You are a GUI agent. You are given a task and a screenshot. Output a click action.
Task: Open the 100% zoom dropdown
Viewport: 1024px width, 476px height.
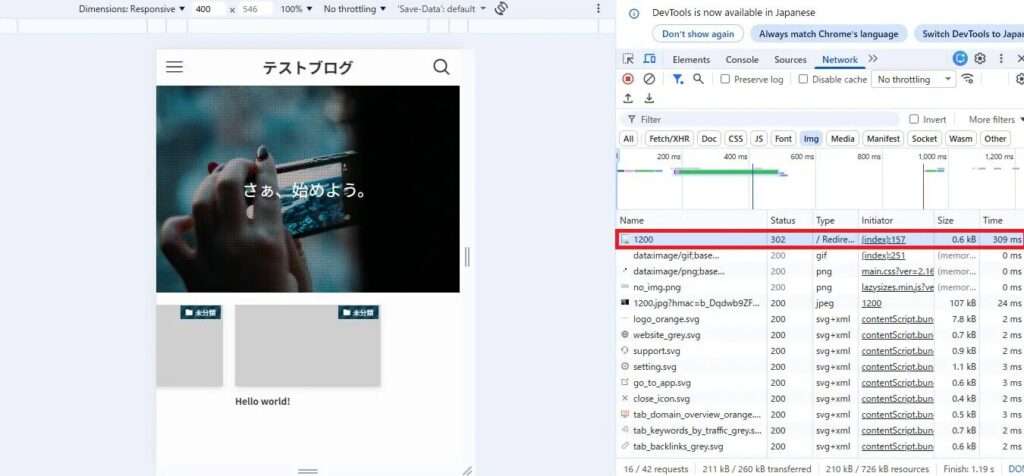[295, 9]
